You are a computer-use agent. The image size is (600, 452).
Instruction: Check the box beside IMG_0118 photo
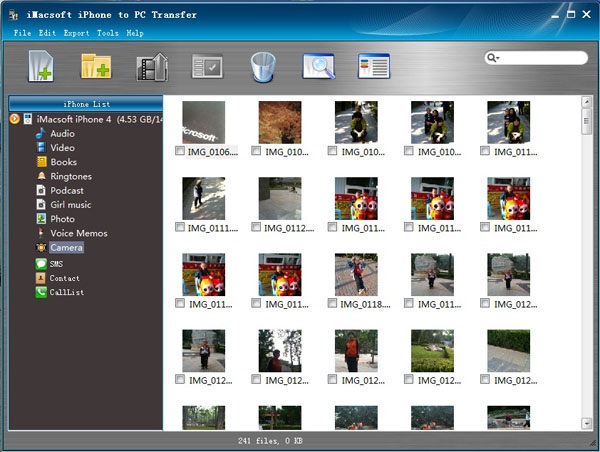click(332, 304)
